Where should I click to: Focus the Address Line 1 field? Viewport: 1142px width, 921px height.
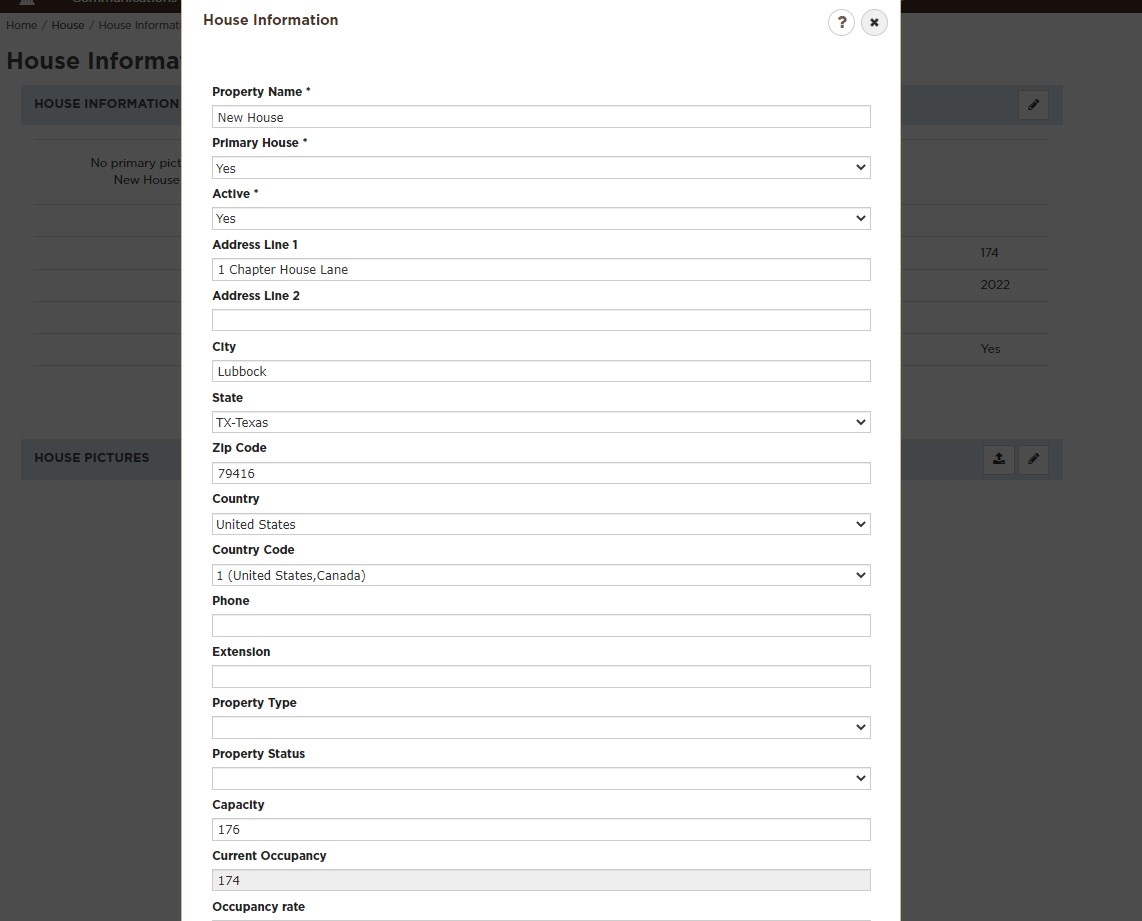pos(541,269)
